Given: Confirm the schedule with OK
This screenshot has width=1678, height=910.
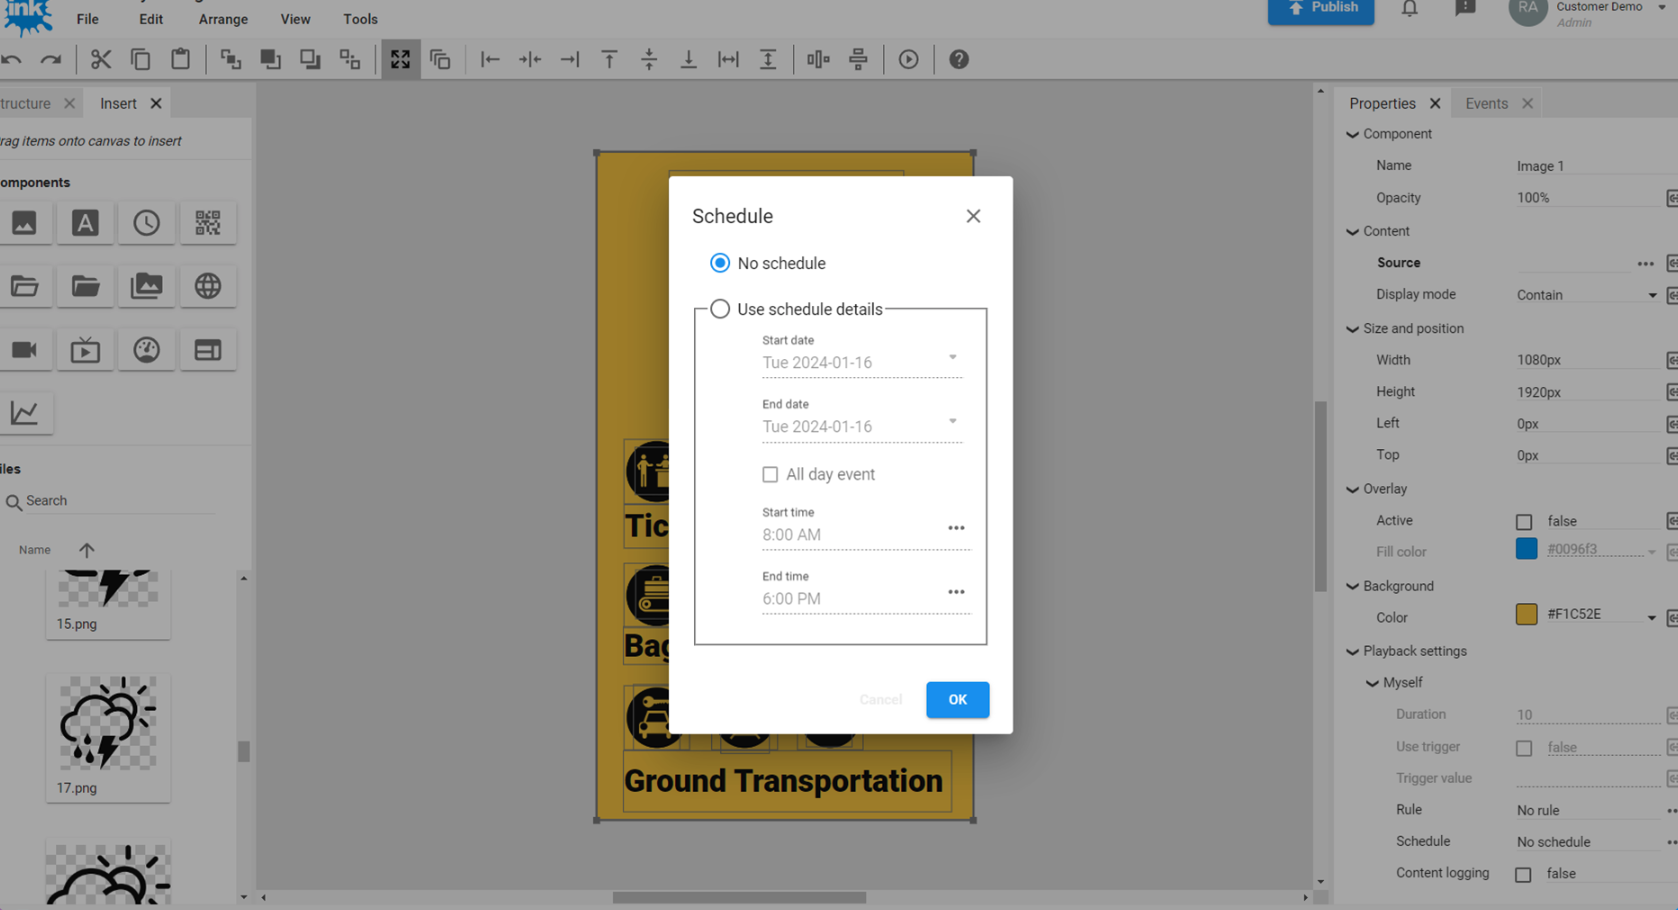Looking at the screenshot, I should tap(957, 699).
